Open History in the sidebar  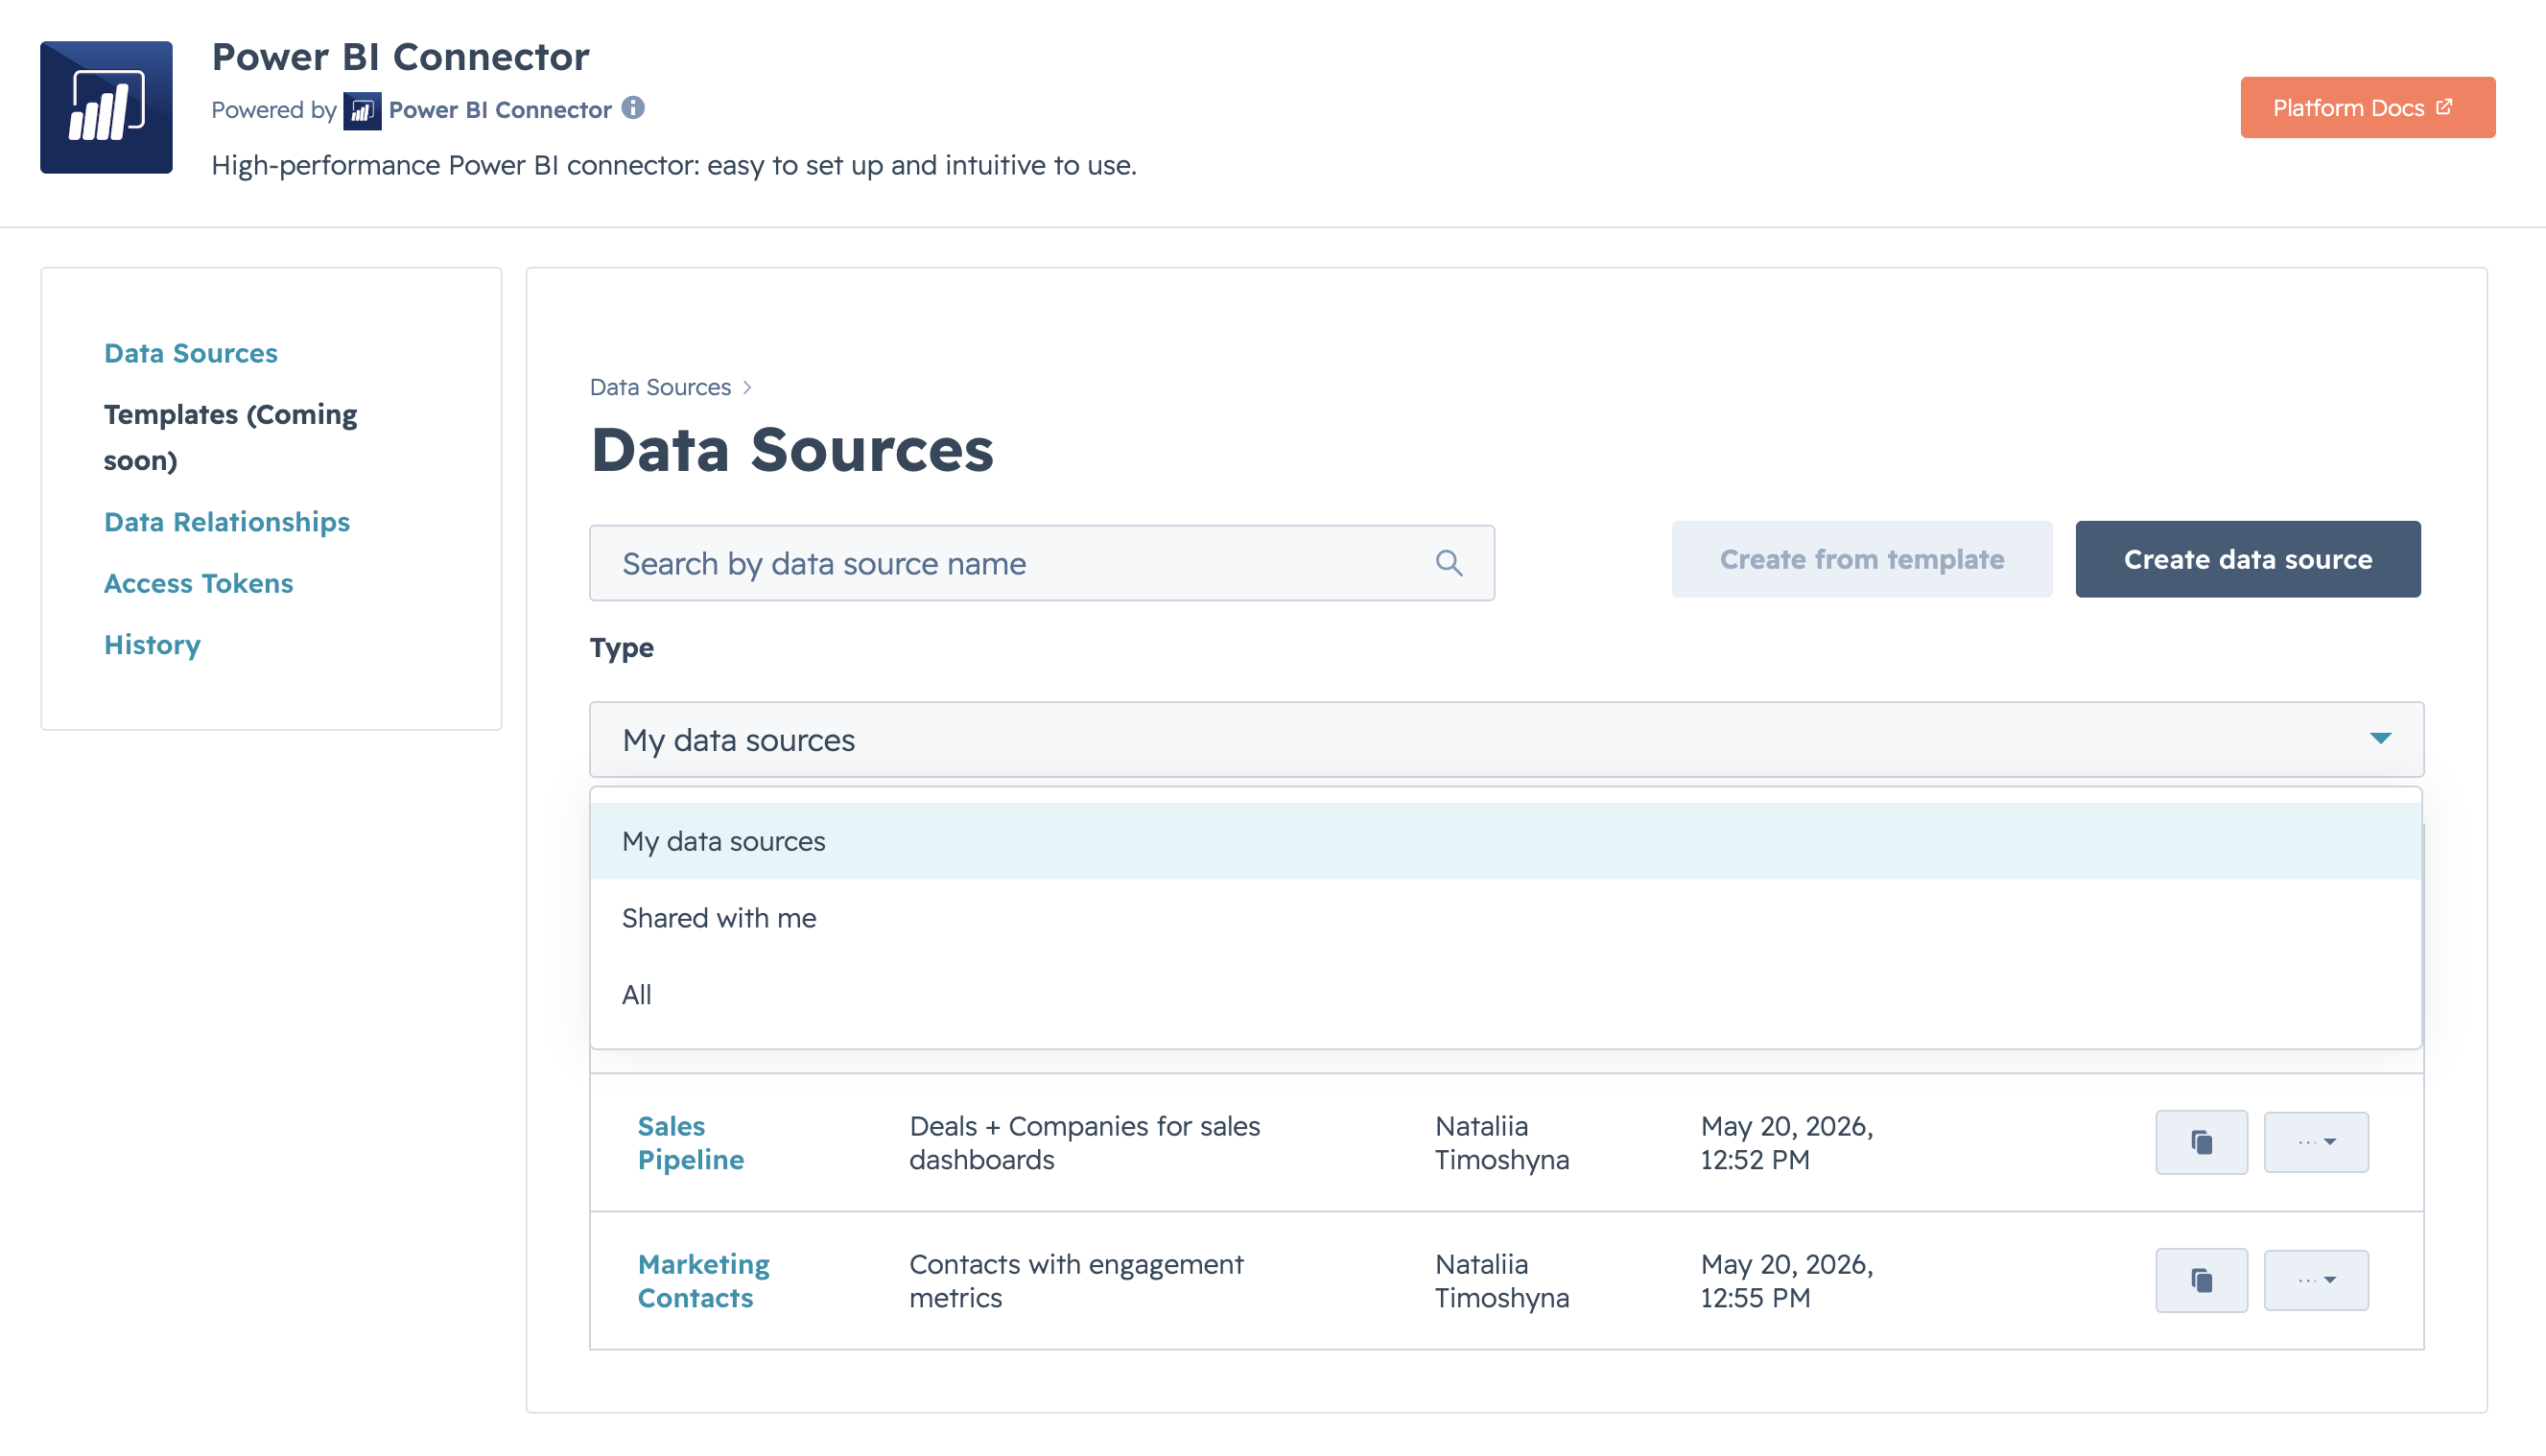[152, 645]
